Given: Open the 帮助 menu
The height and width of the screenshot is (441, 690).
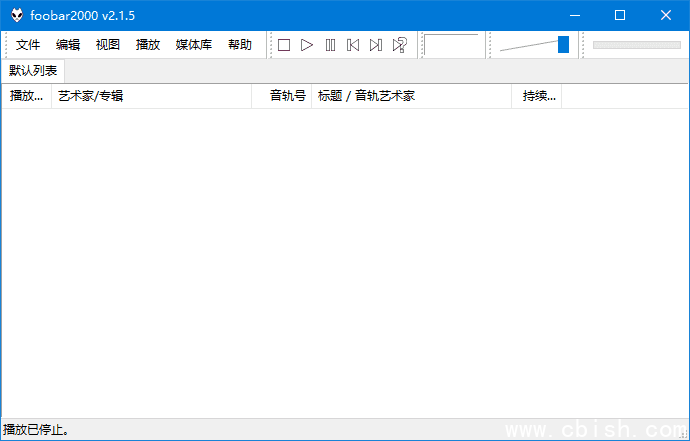Looking at the screenshot, I should pyautogui.click(x=240, y=45).
